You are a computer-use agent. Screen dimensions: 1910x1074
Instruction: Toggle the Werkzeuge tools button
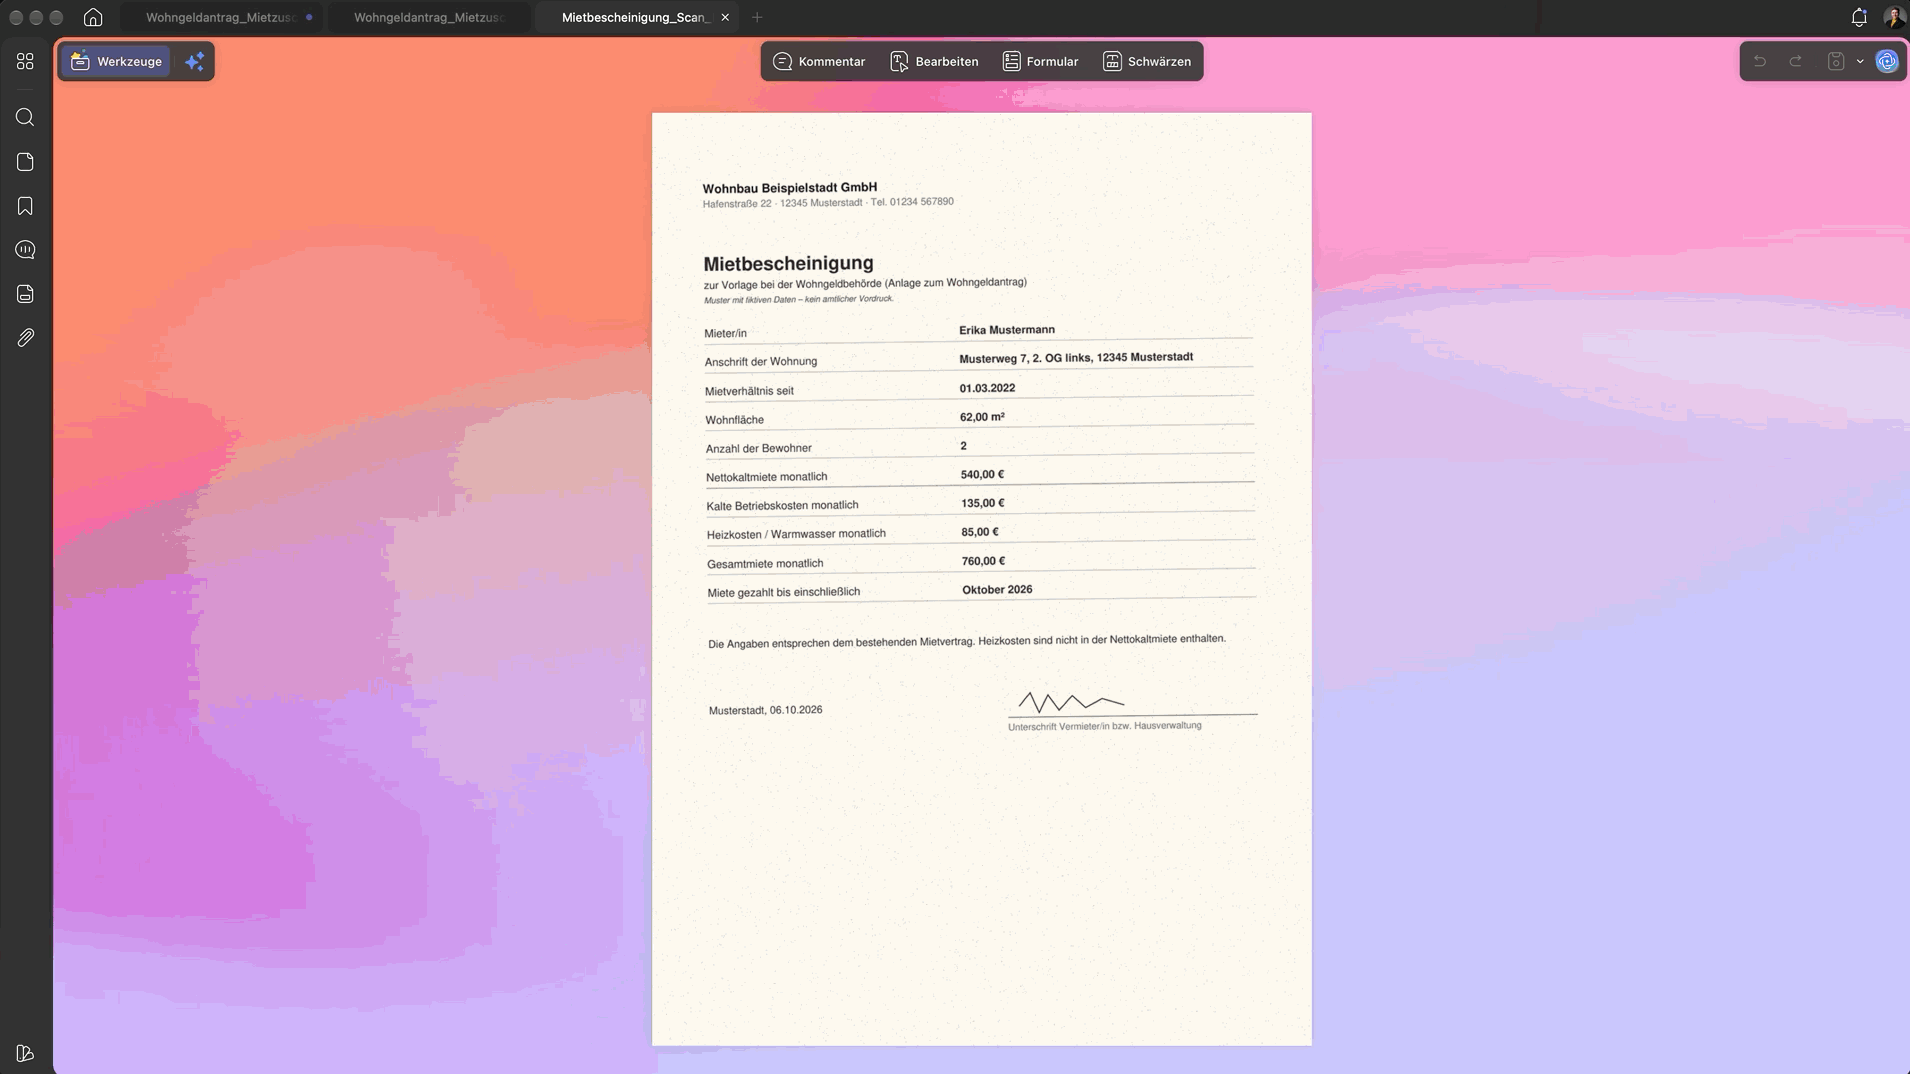tap(116, 61)
